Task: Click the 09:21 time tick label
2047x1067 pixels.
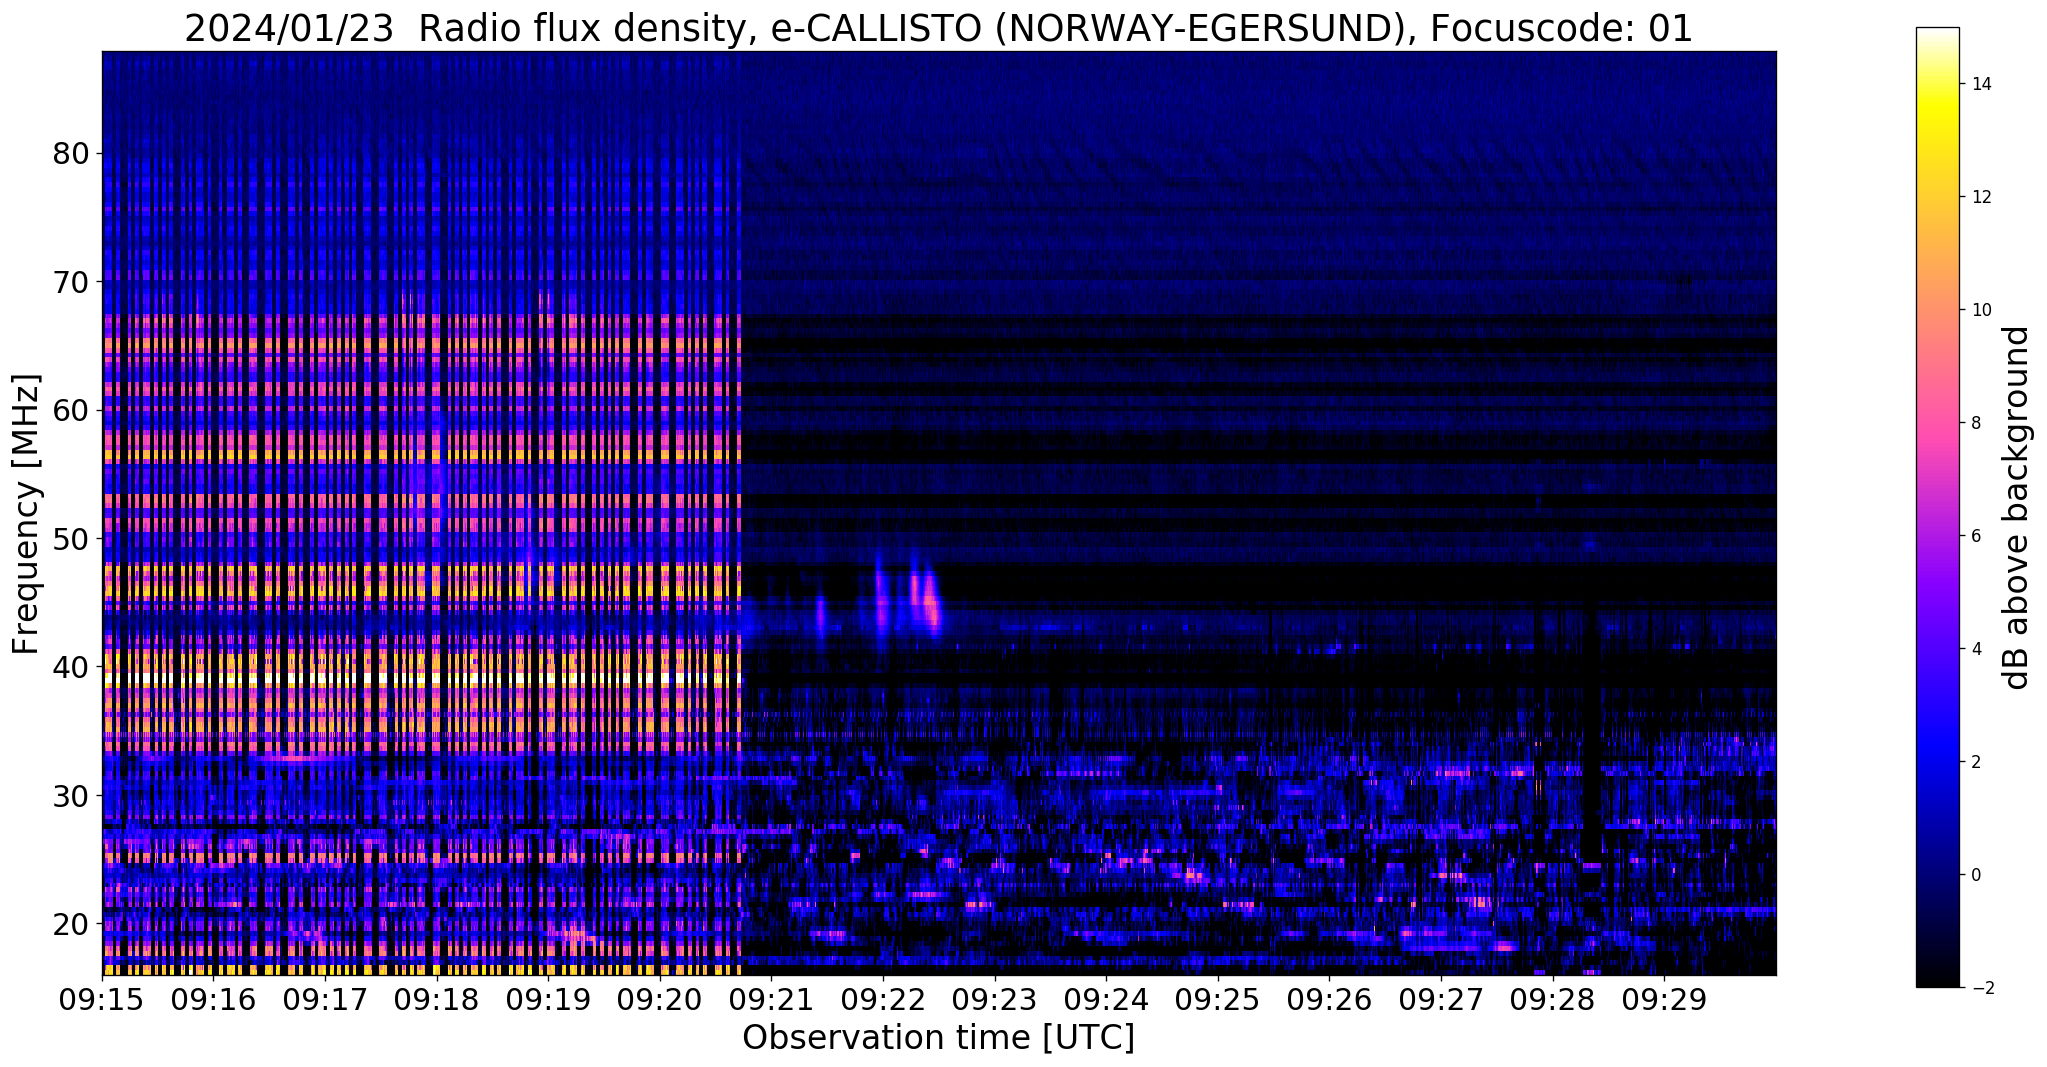Action: 771,1001
